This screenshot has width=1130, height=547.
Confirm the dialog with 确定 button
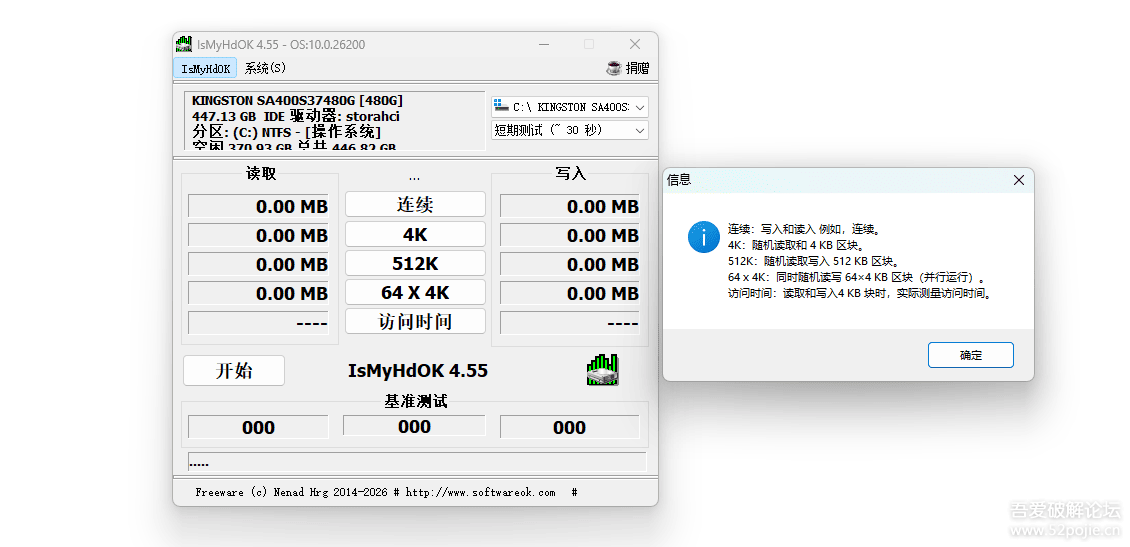[x=971, y=355]
